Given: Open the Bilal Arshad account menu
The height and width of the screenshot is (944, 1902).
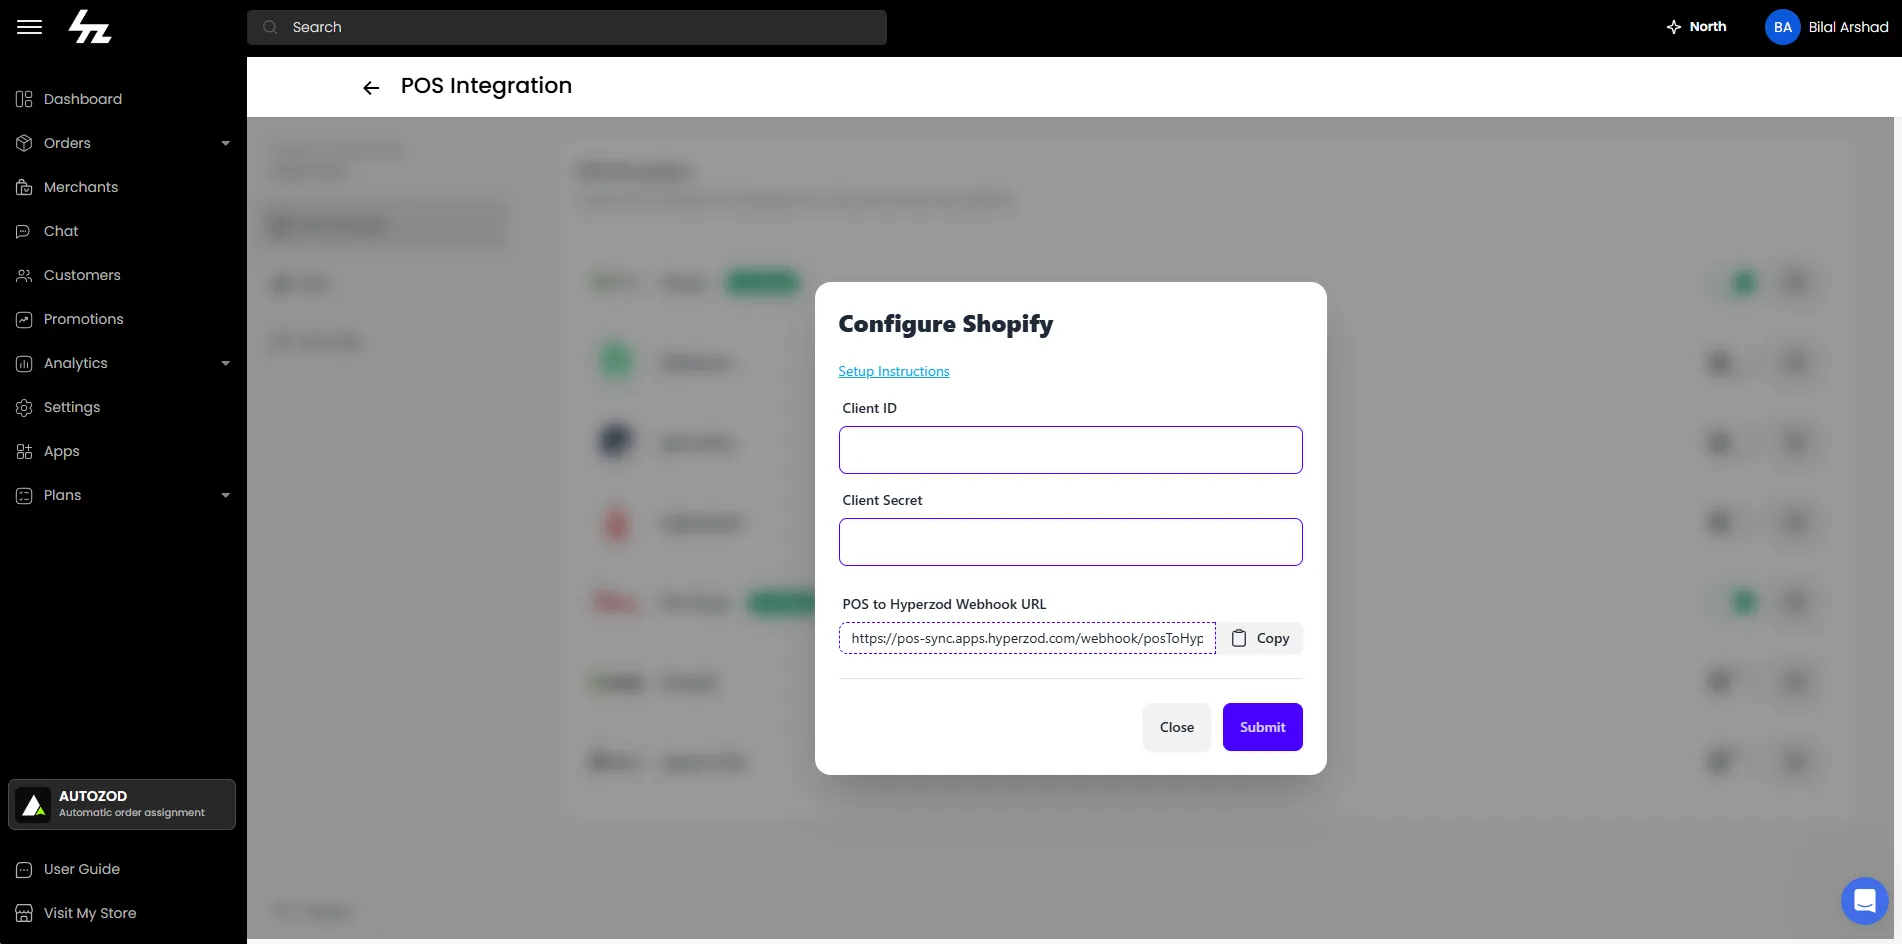Looking at the screenshot, I should pyautogui.click(x=1827, y=27).
